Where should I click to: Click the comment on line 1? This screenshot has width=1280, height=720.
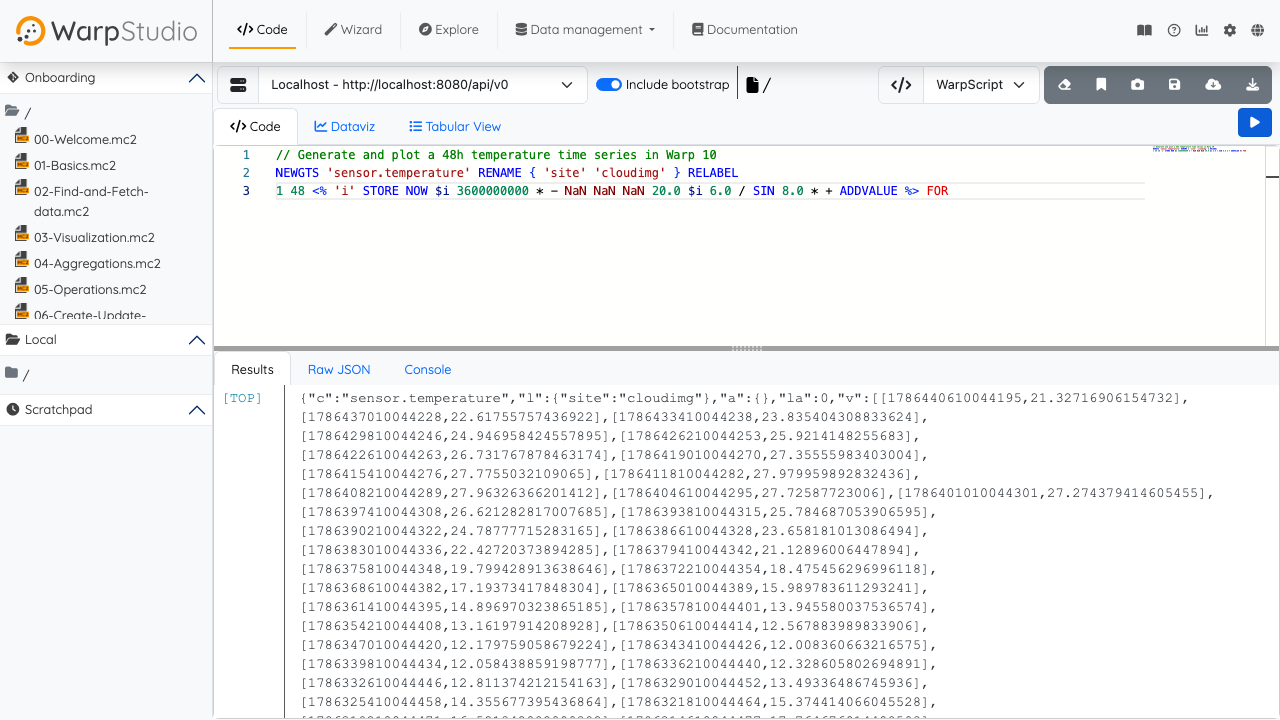pos(496,155)
